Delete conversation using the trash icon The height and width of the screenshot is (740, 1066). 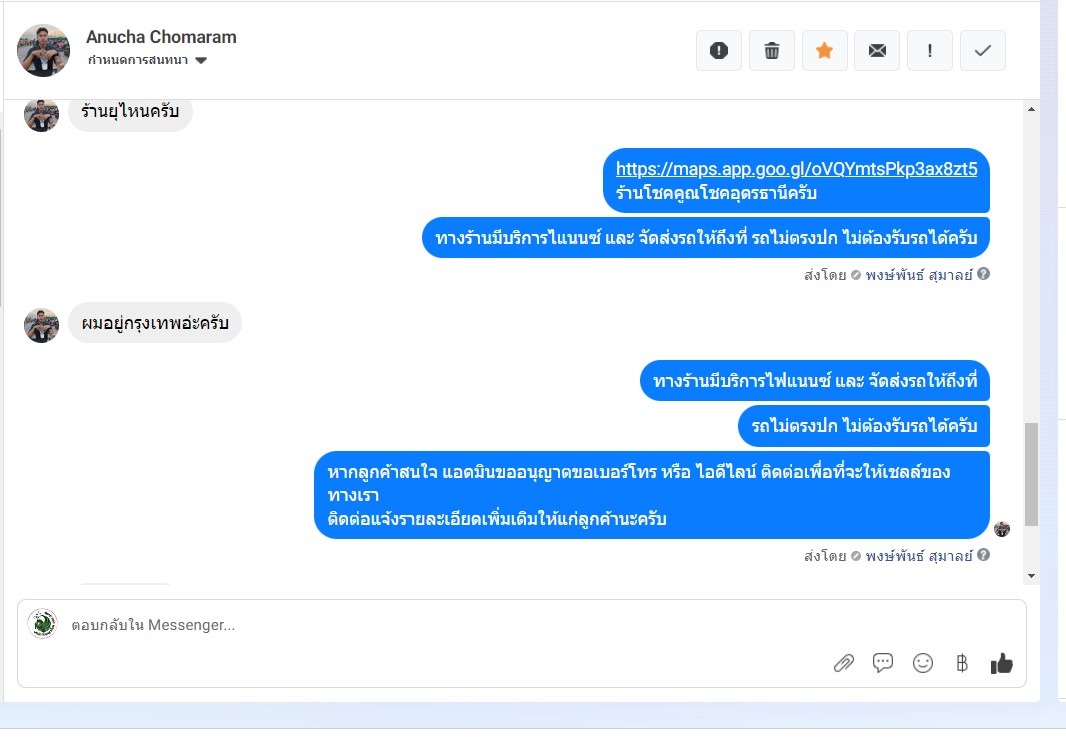pos(772,50)
